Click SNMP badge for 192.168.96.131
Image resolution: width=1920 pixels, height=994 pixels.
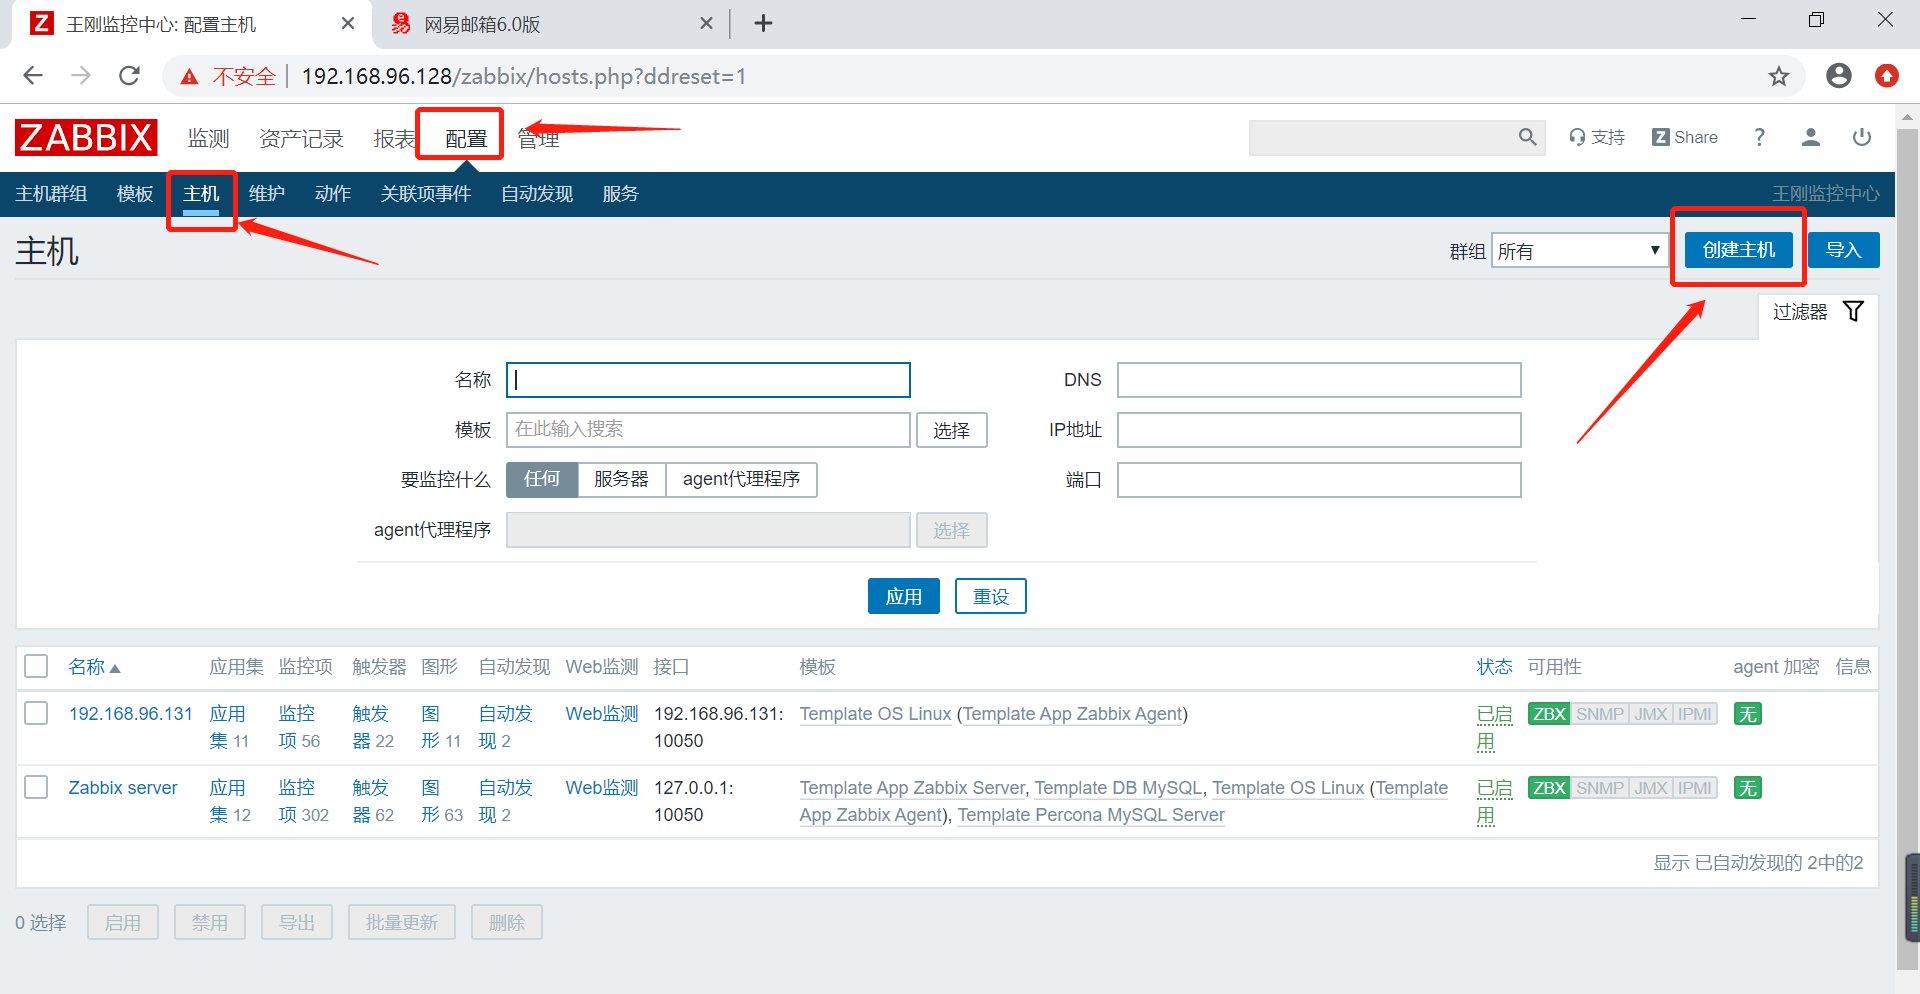[x=1600, y=714]
